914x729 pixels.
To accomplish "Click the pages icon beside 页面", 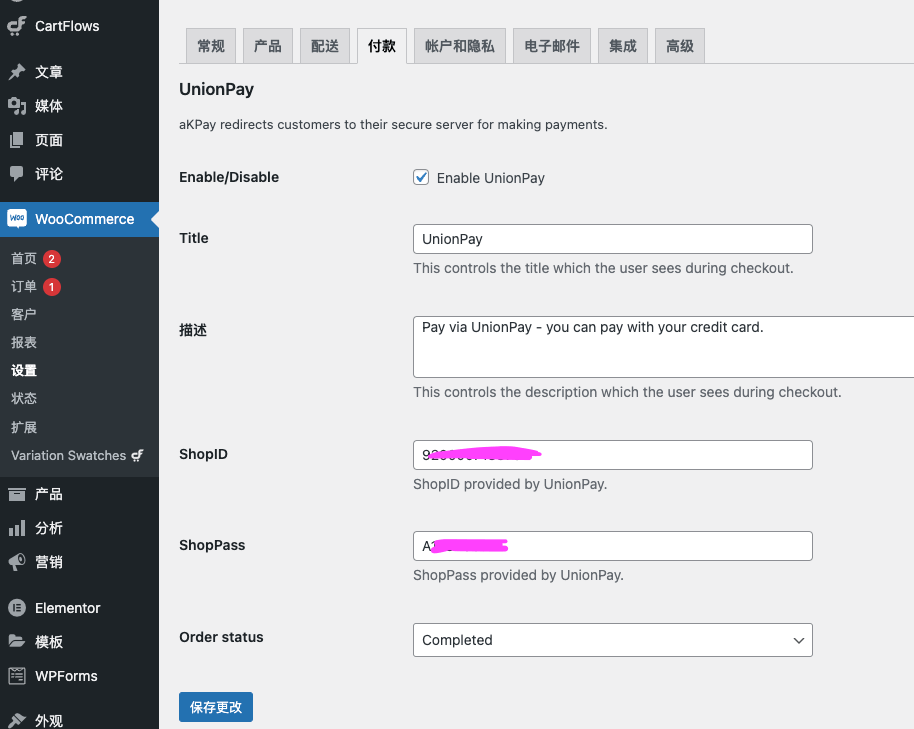I will [17, 140].
